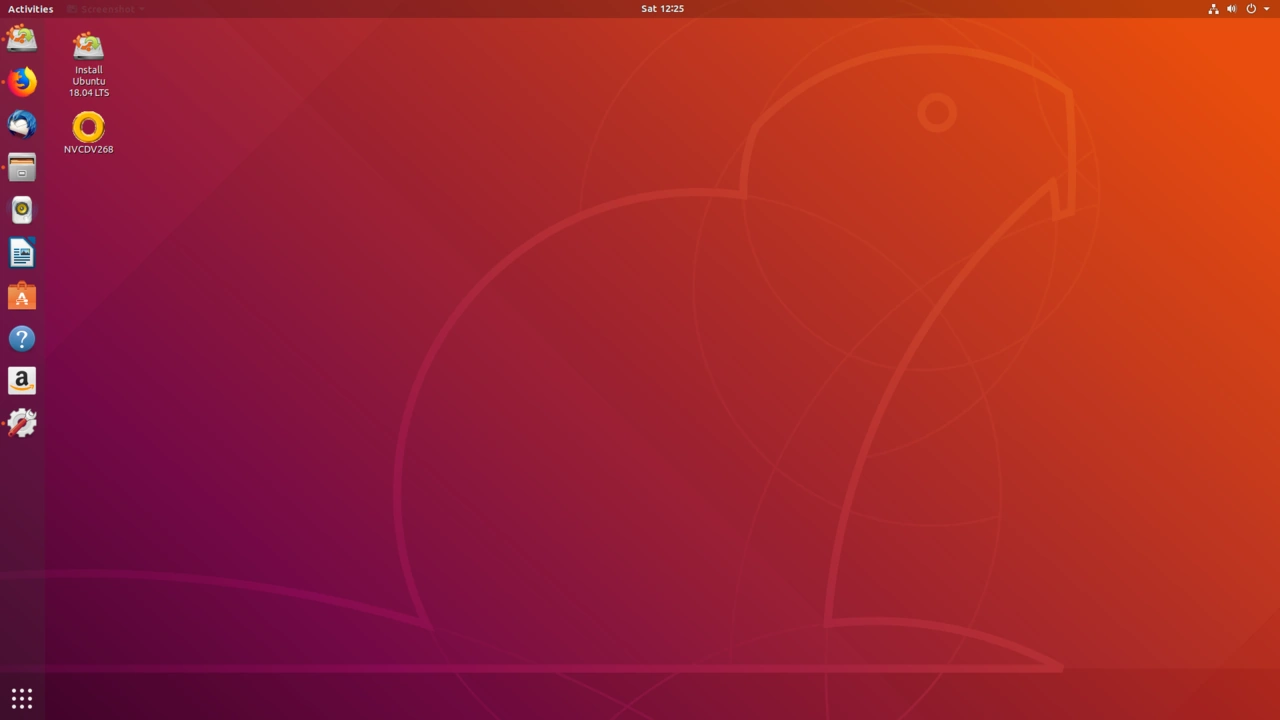Image resolution: width=1280 pixels, height=720 pixels.
Task: Open the calendar by clicking Sat 12:25
Action: [x=662, y=9]
